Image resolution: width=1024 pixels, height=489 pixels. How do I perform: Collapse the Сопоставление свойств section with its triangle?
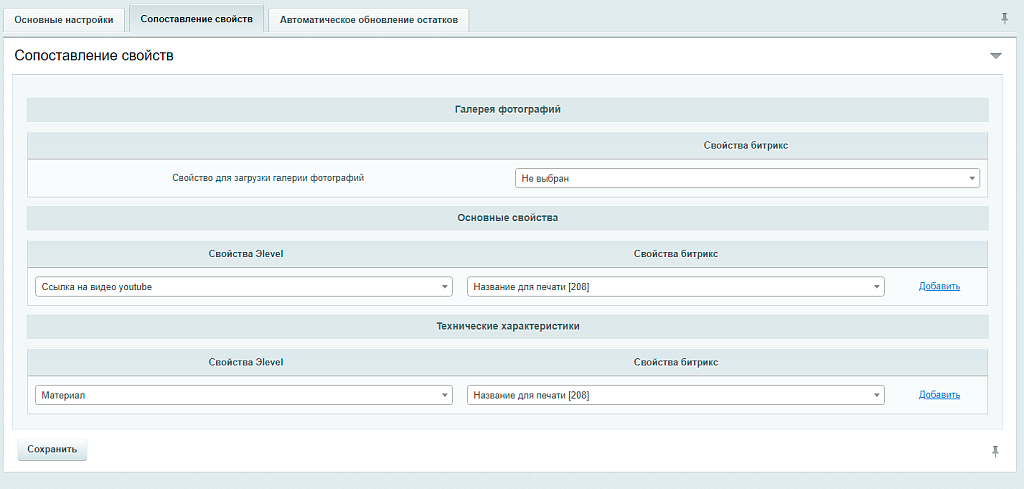click(x=995, y=56)
